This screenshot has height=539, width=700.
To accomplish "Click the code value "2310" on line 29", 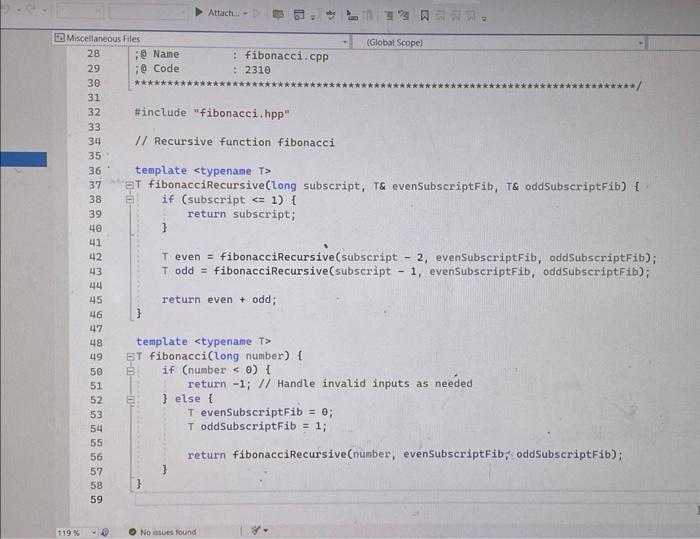I will pyautogui.click(x=258, y=70).
